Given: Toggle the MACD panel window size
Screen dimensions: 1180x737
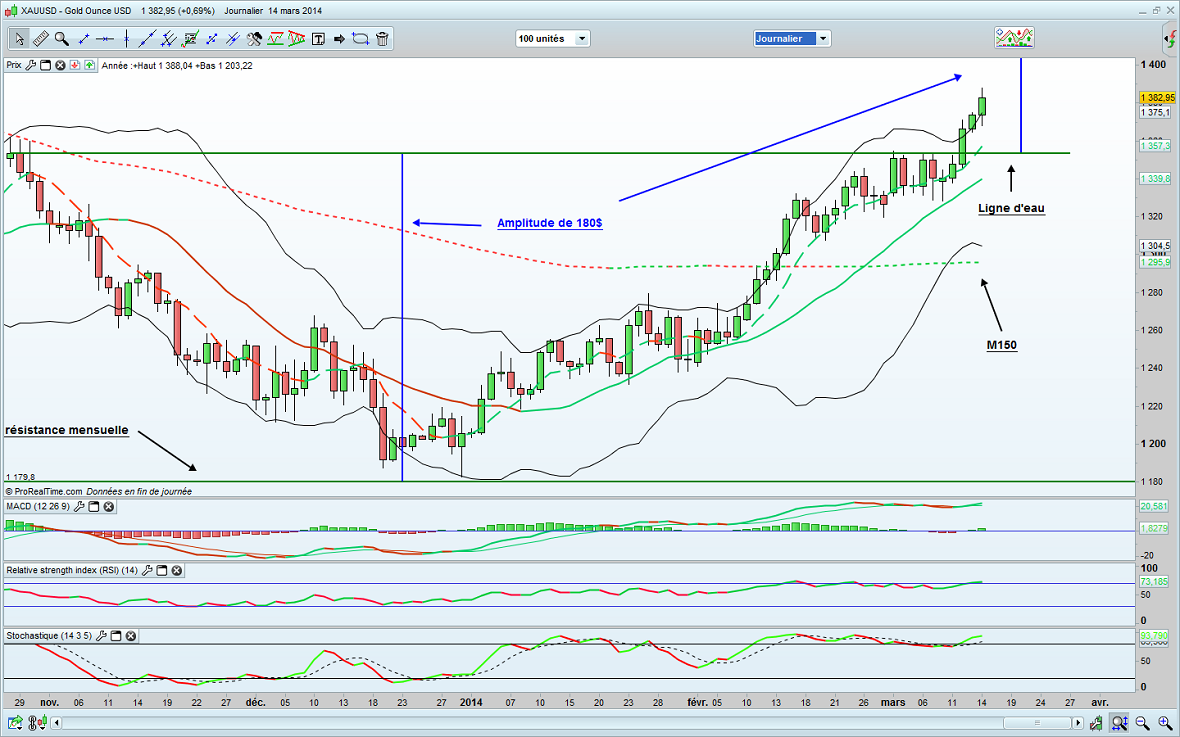Looking at the screenshot, I should click(x=92, y=507).
